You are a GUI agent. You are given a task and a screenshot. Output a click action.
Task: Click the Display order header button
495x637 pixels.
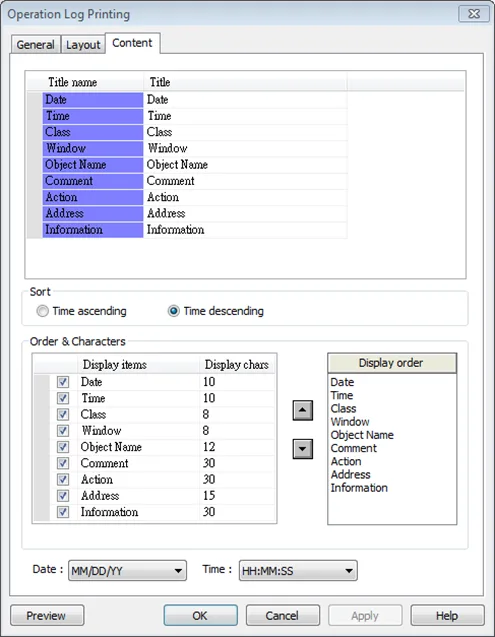pos(392,363)
